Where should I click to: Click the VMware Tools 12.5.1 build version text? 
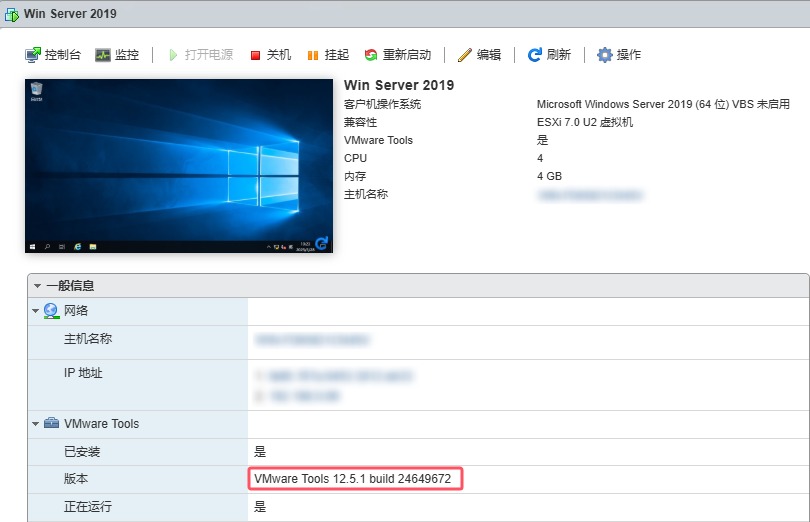[353, 480]
